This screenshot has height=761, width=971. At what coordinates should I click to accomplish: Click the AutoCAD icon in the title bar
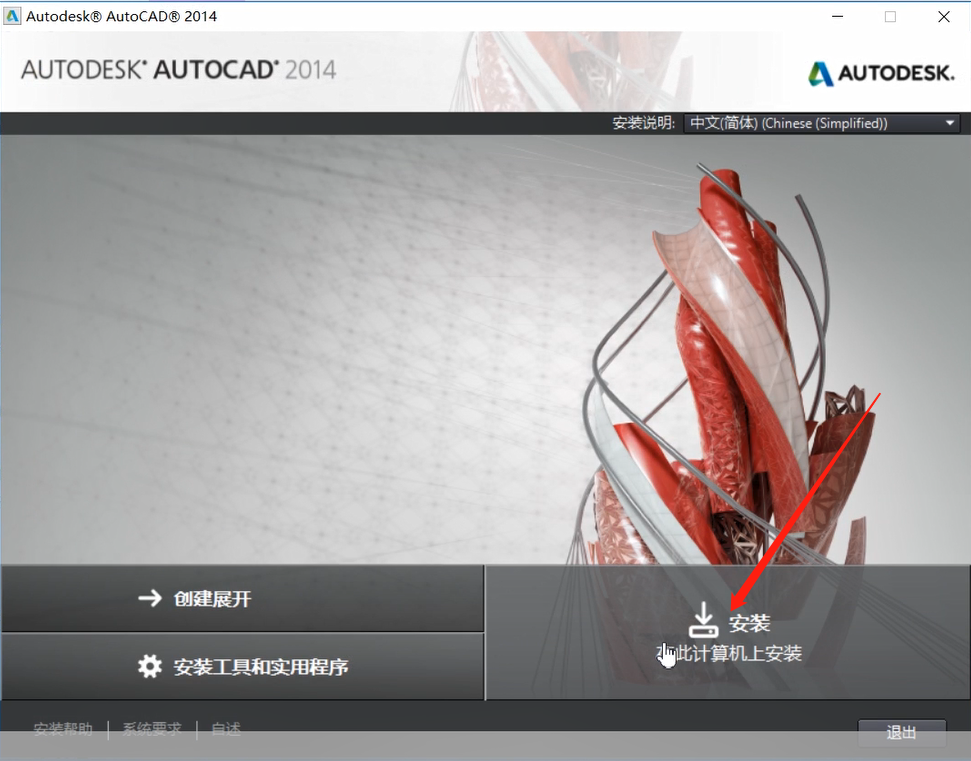14,16
